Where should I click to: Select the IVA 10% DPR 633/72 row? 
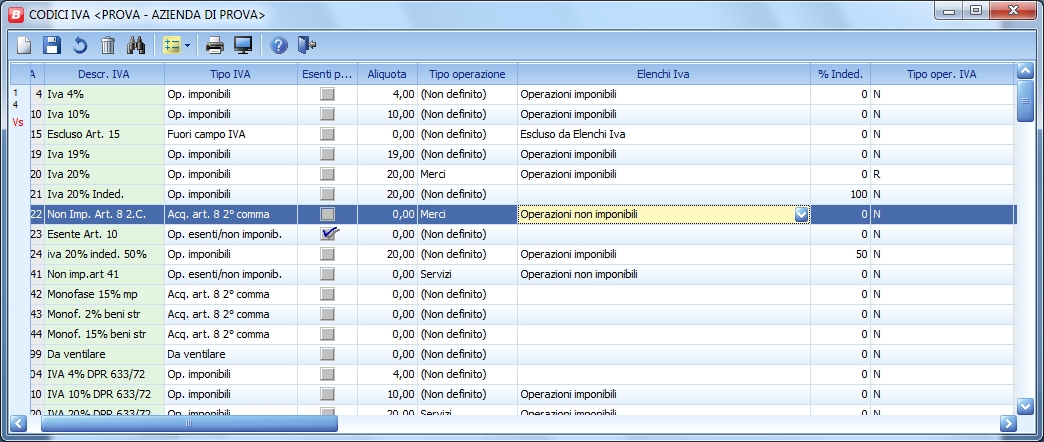click(x=104, y=394)
